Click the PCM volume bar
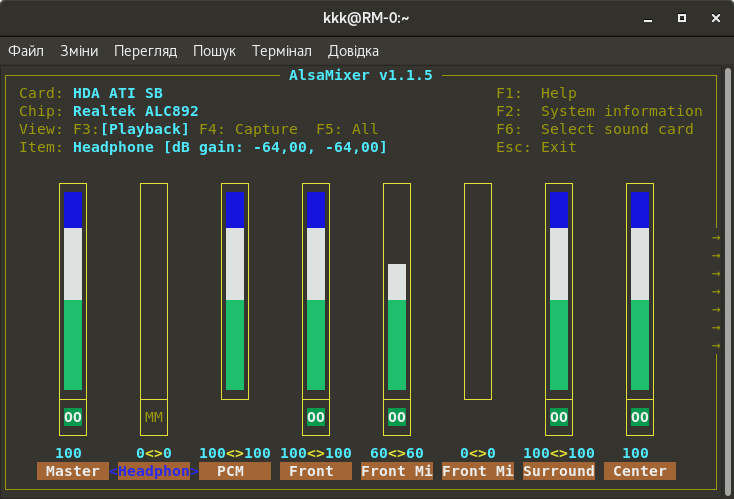The image size is (734, 499). (235, 290)
